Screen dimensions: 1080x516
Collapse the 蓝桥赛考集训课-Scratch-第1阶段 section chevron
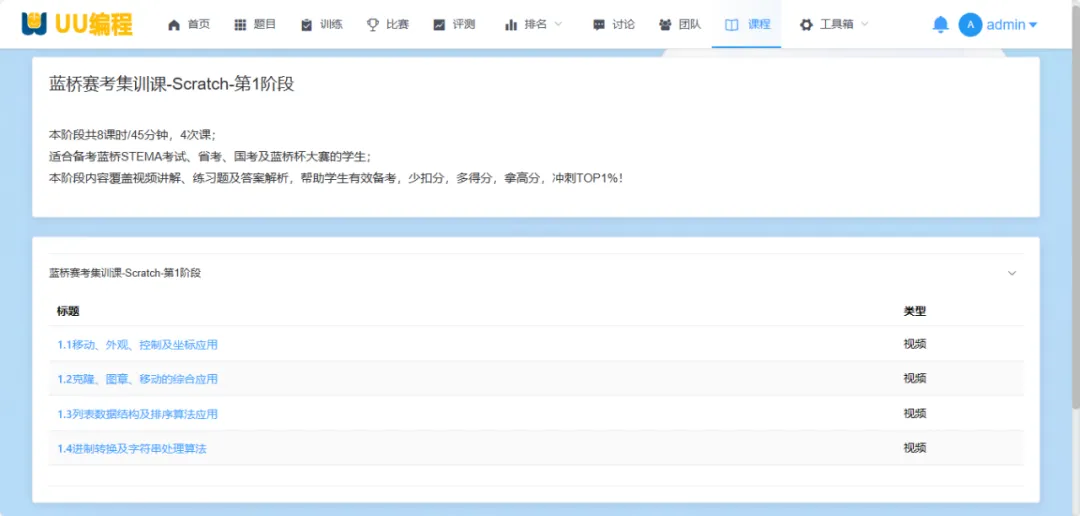pos(1012,273)
